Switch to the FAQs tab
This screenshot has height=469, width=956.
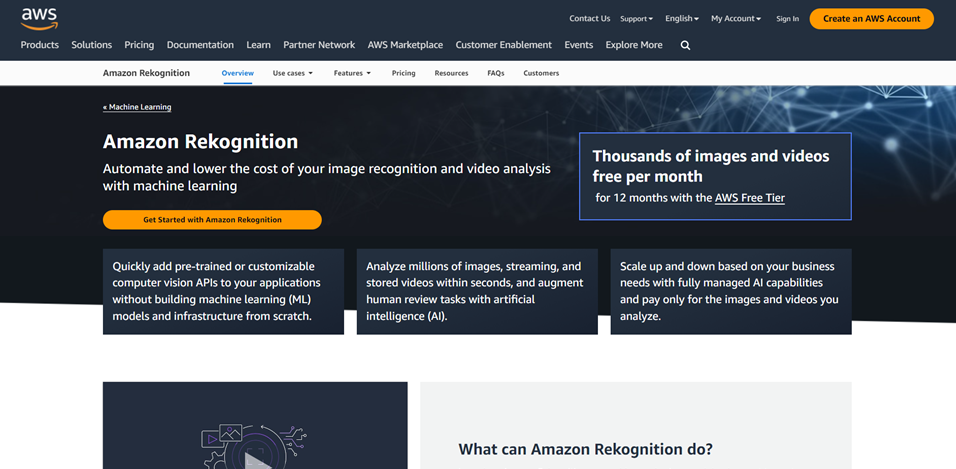[496, 73]
